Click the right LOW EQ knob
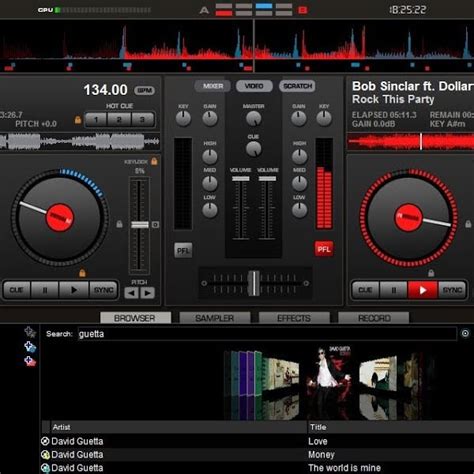 click(299, 210)
